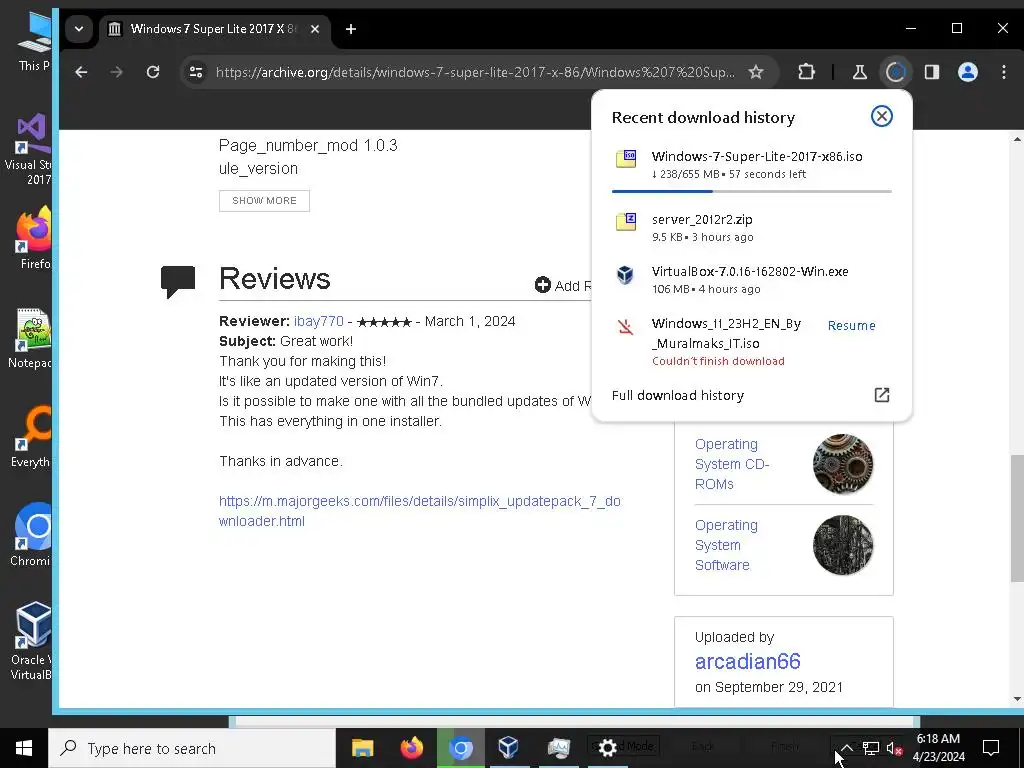Viewport: 1024px width, 768px height.
Task: Click the SHOW MORE button
Action: click(264, 200)
